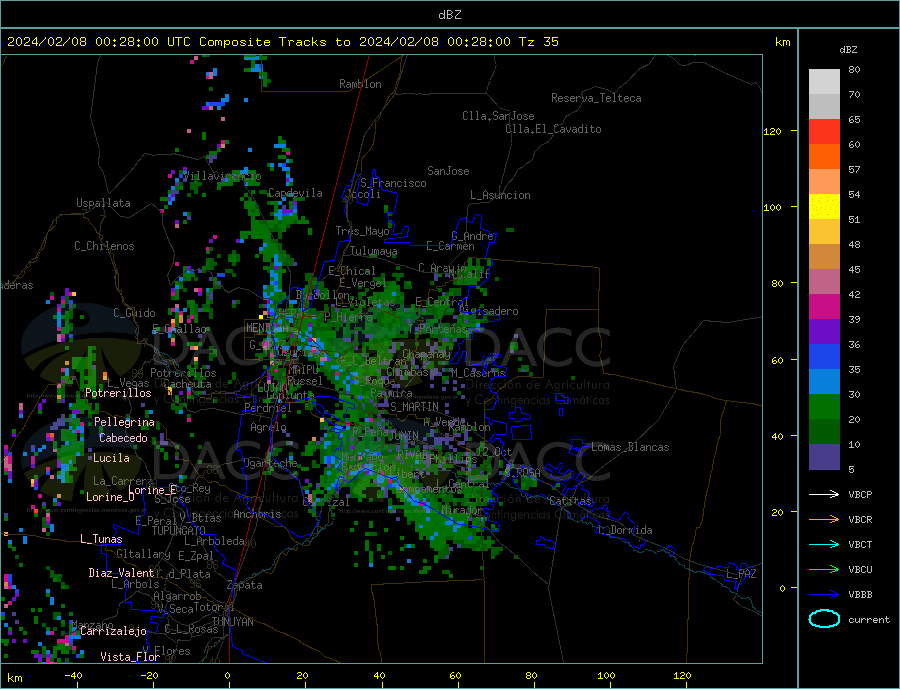
Task: Click the dBZ title at top center
Action: click(449, 15)
